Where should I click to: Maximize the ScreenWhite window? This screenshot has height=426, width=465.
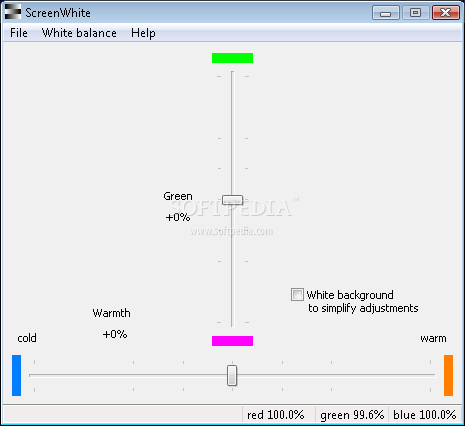[x=415, y=13]
